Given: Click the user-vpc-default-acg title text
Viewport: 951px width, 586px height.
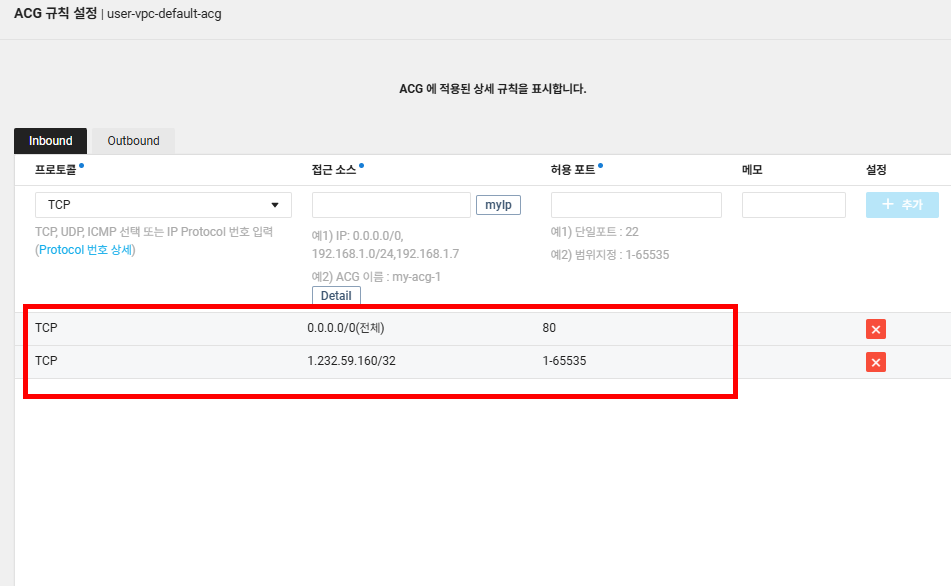Looking at the screenshot, I should tap(164, 14).
